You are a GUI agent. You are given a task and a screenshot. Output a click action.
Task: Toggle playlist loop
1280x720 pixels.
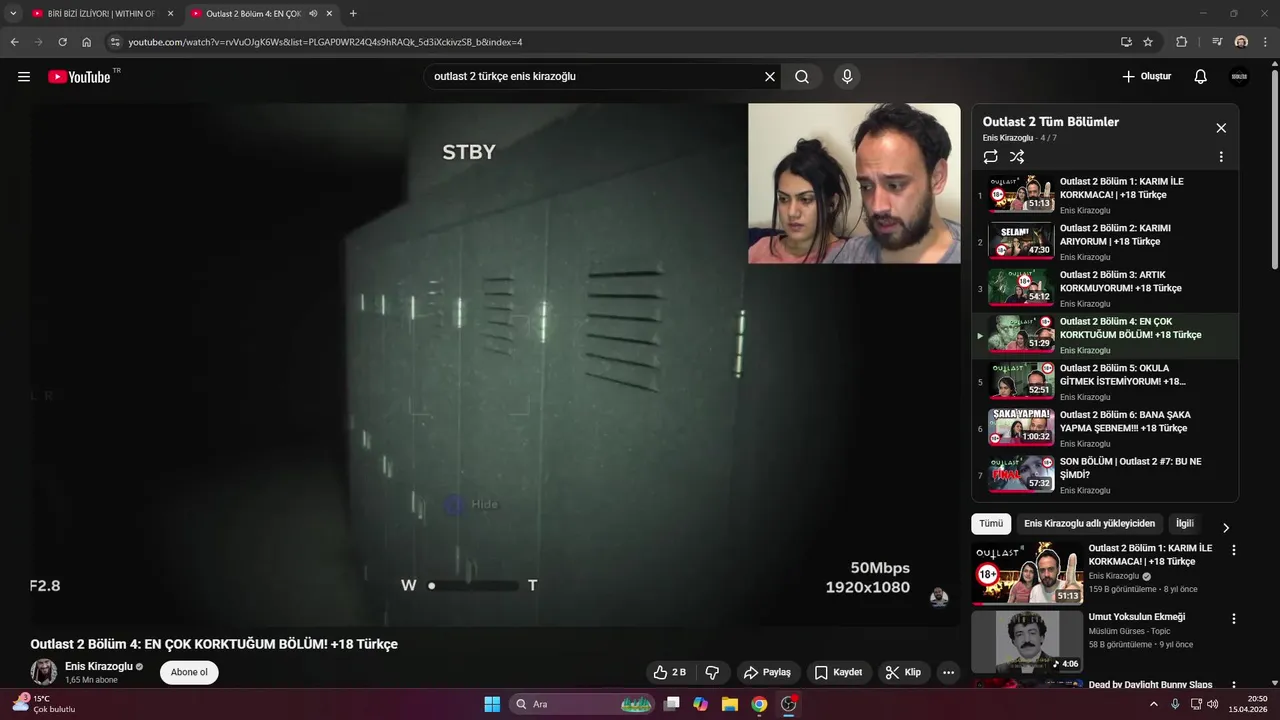point(991,157)
